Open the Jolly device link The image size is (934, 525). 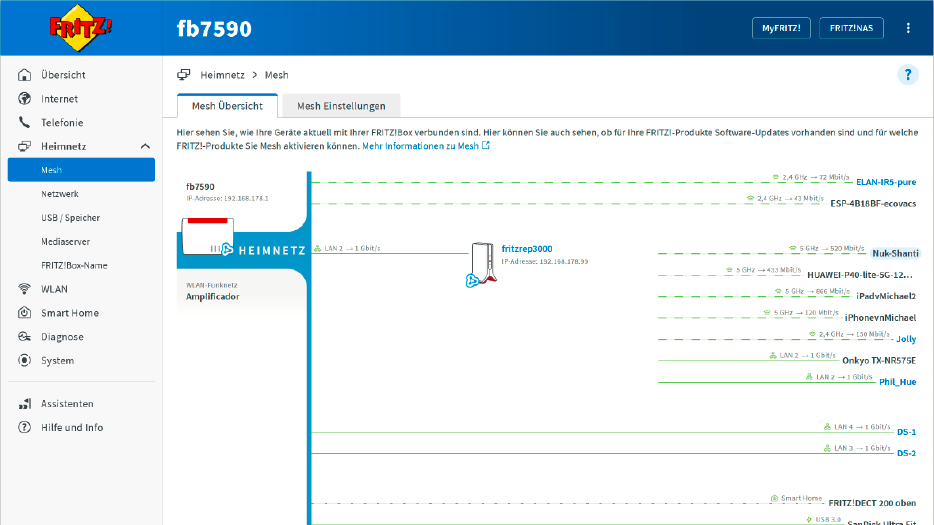906,338
